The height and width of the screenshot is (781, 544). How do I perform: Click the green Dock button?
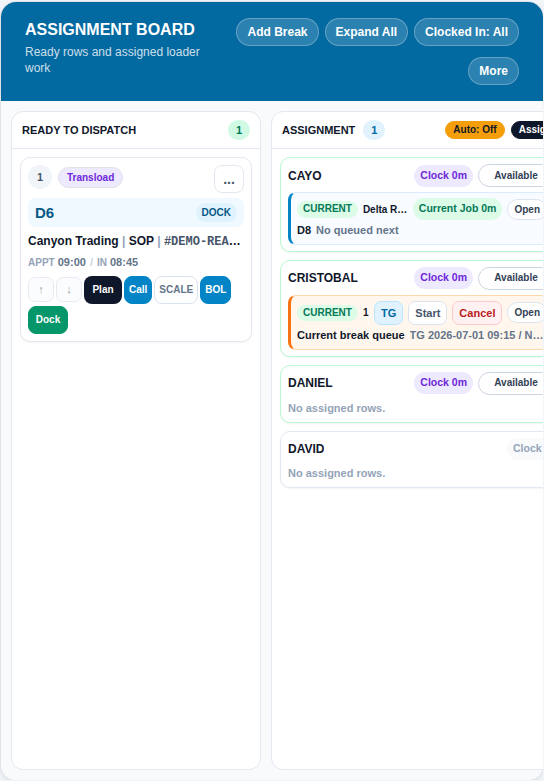pyautogui.click(x=48, y=319)
